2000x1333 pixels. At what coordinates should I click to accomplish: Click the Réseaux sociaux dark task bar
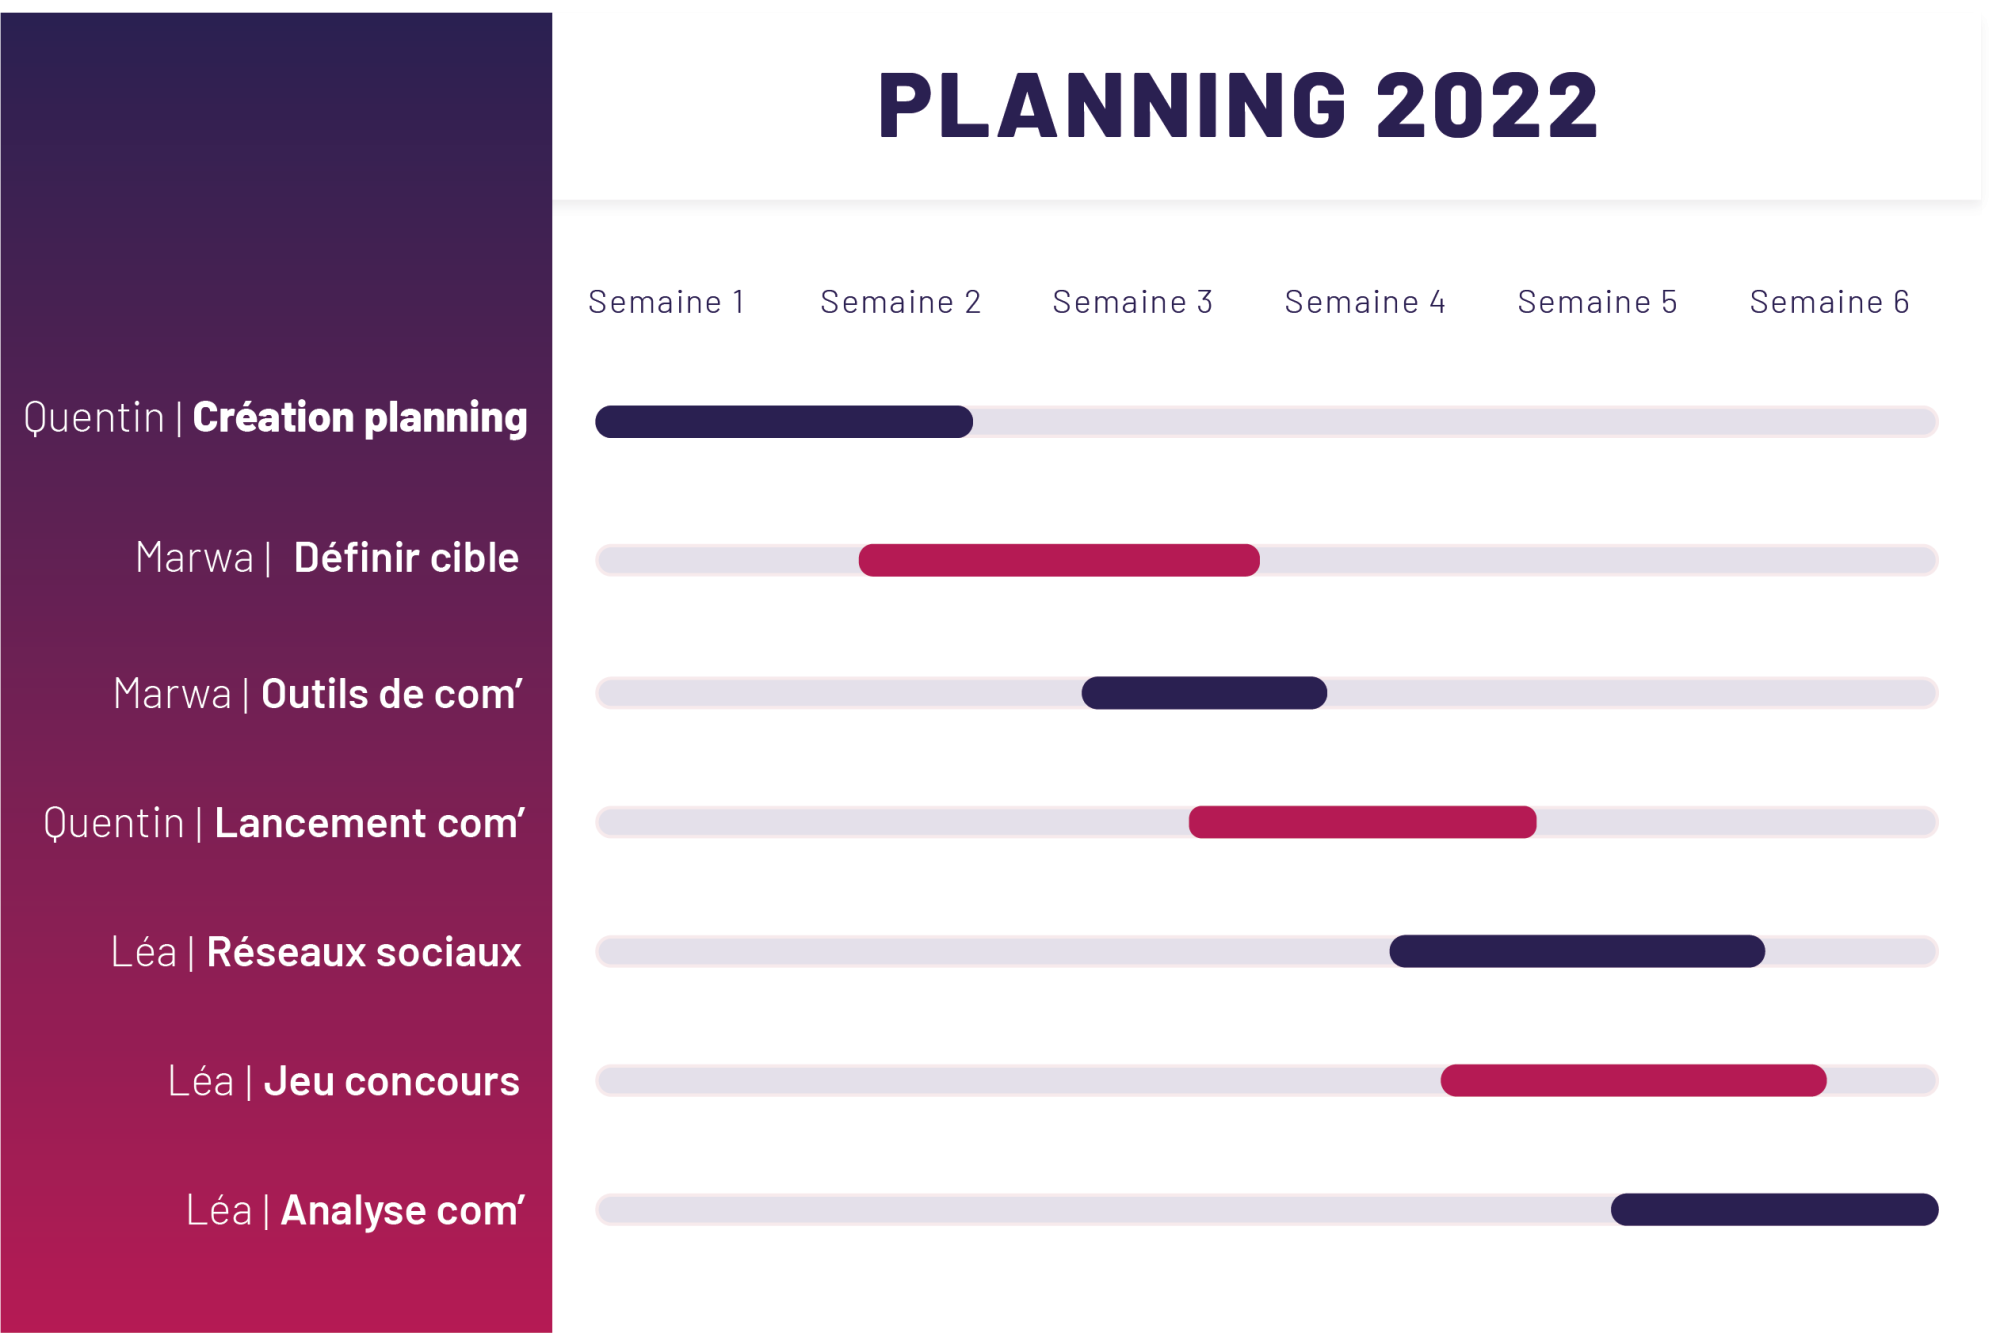(1577, 951)
